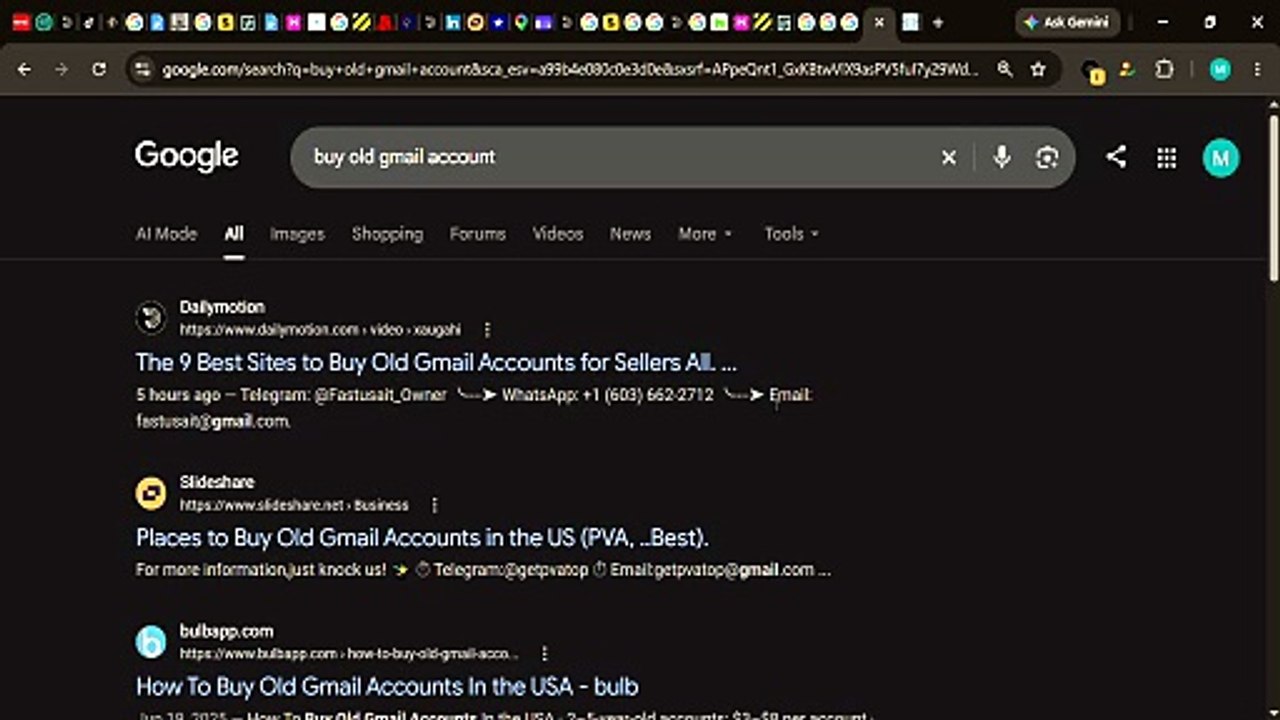Switch to the blue star tab
1280x720 pixels.
497,22
